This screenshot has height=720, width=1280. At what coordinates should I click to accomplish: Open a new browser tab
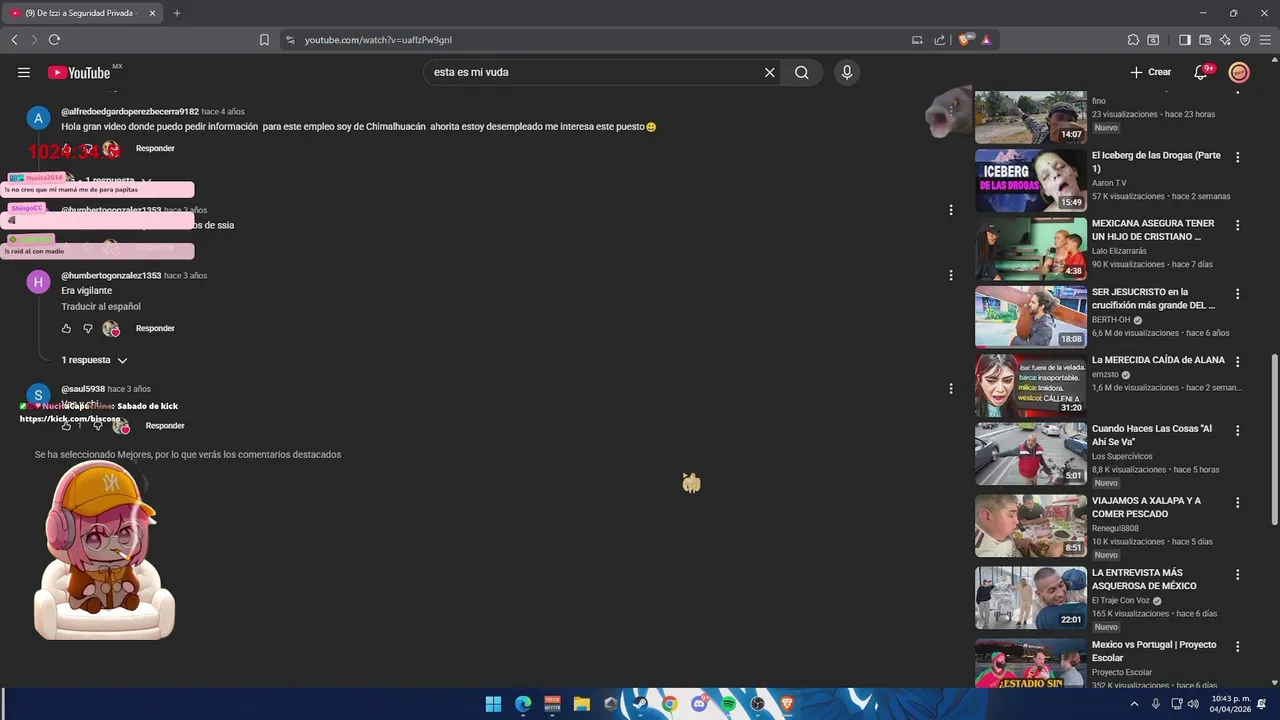(177, 13)
